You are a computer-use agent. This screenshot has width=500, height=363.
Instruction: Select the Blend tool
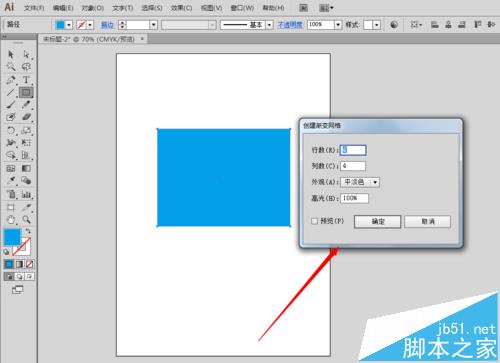click(26, 181)
